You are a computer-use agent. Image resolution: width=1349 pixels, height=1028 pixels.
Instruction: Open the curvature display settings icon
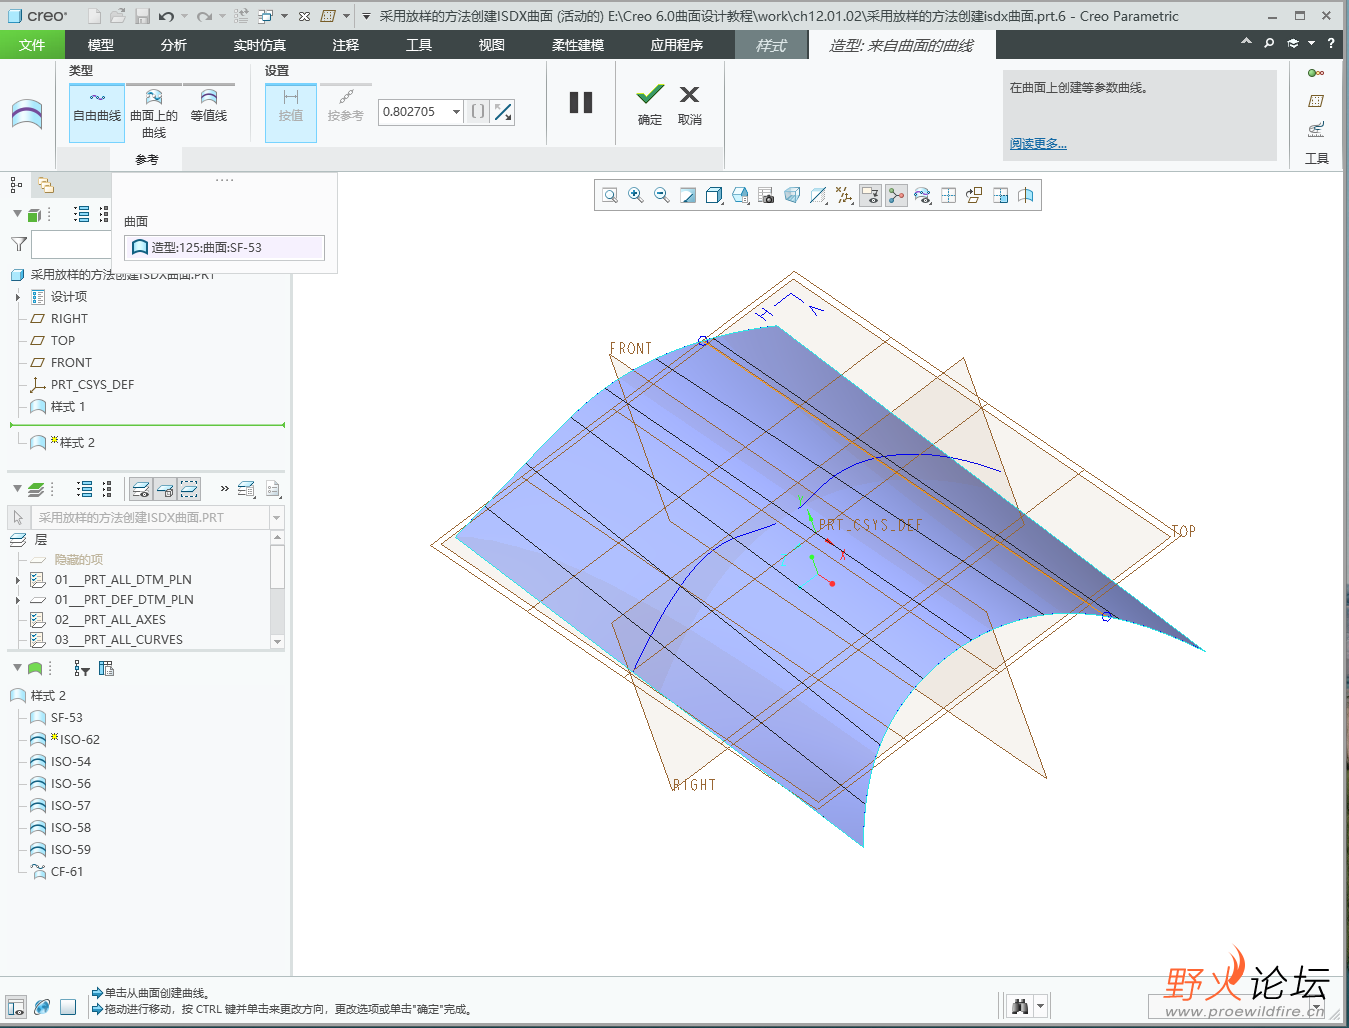tap(922, 196)
